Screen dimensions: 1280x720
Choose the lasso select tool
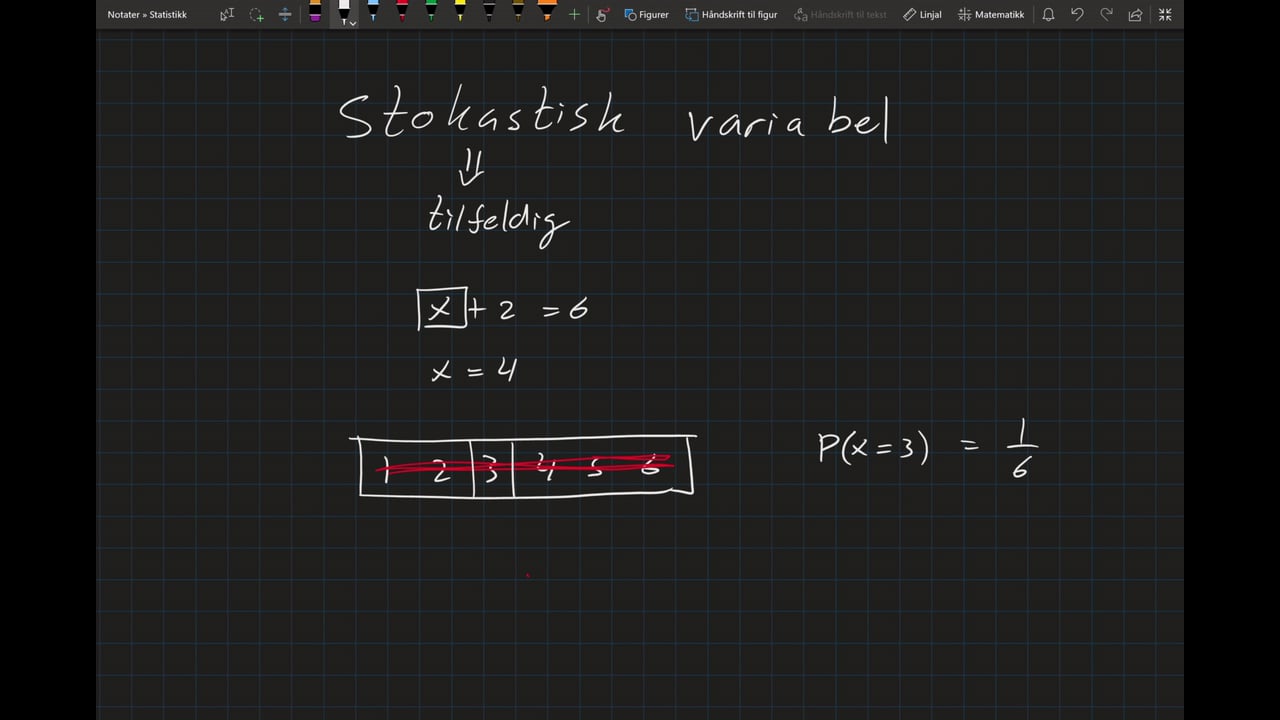pos(257,14)
